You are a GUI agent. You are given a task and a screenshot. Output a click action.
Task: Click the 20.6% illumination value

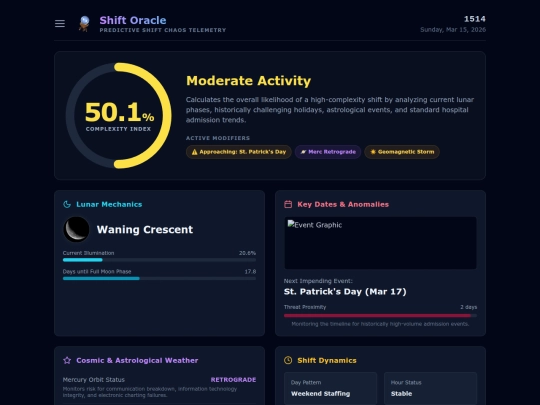pos(247,253)
